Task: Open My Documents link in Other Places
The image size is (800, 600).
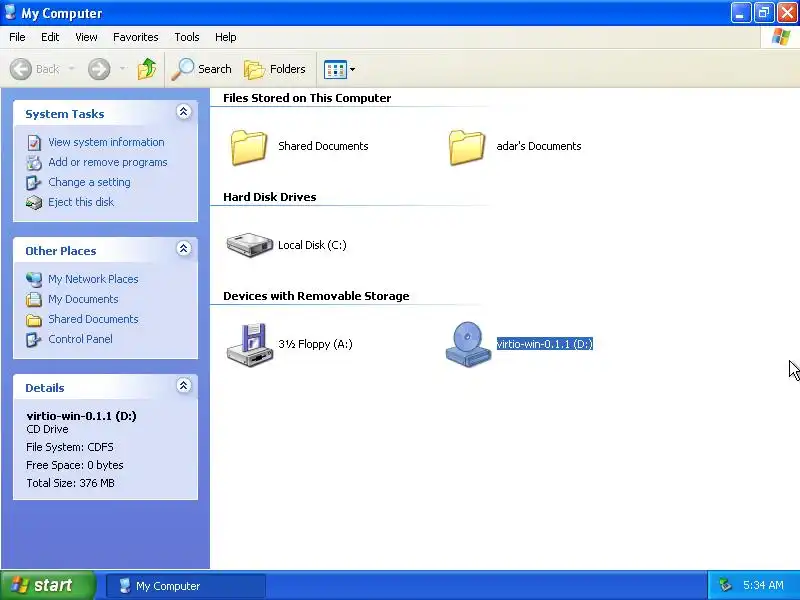Action: coord(83,299)
